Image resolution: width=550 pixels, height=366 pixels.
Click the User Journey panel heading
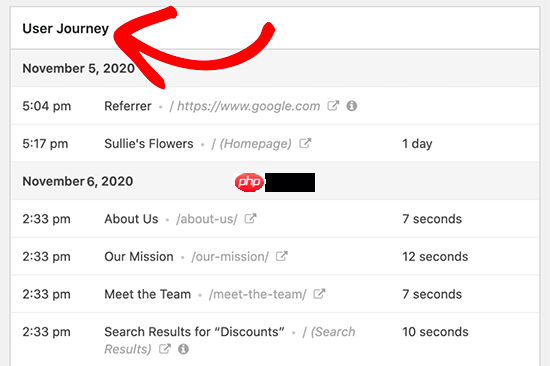(x=66, y=28)
